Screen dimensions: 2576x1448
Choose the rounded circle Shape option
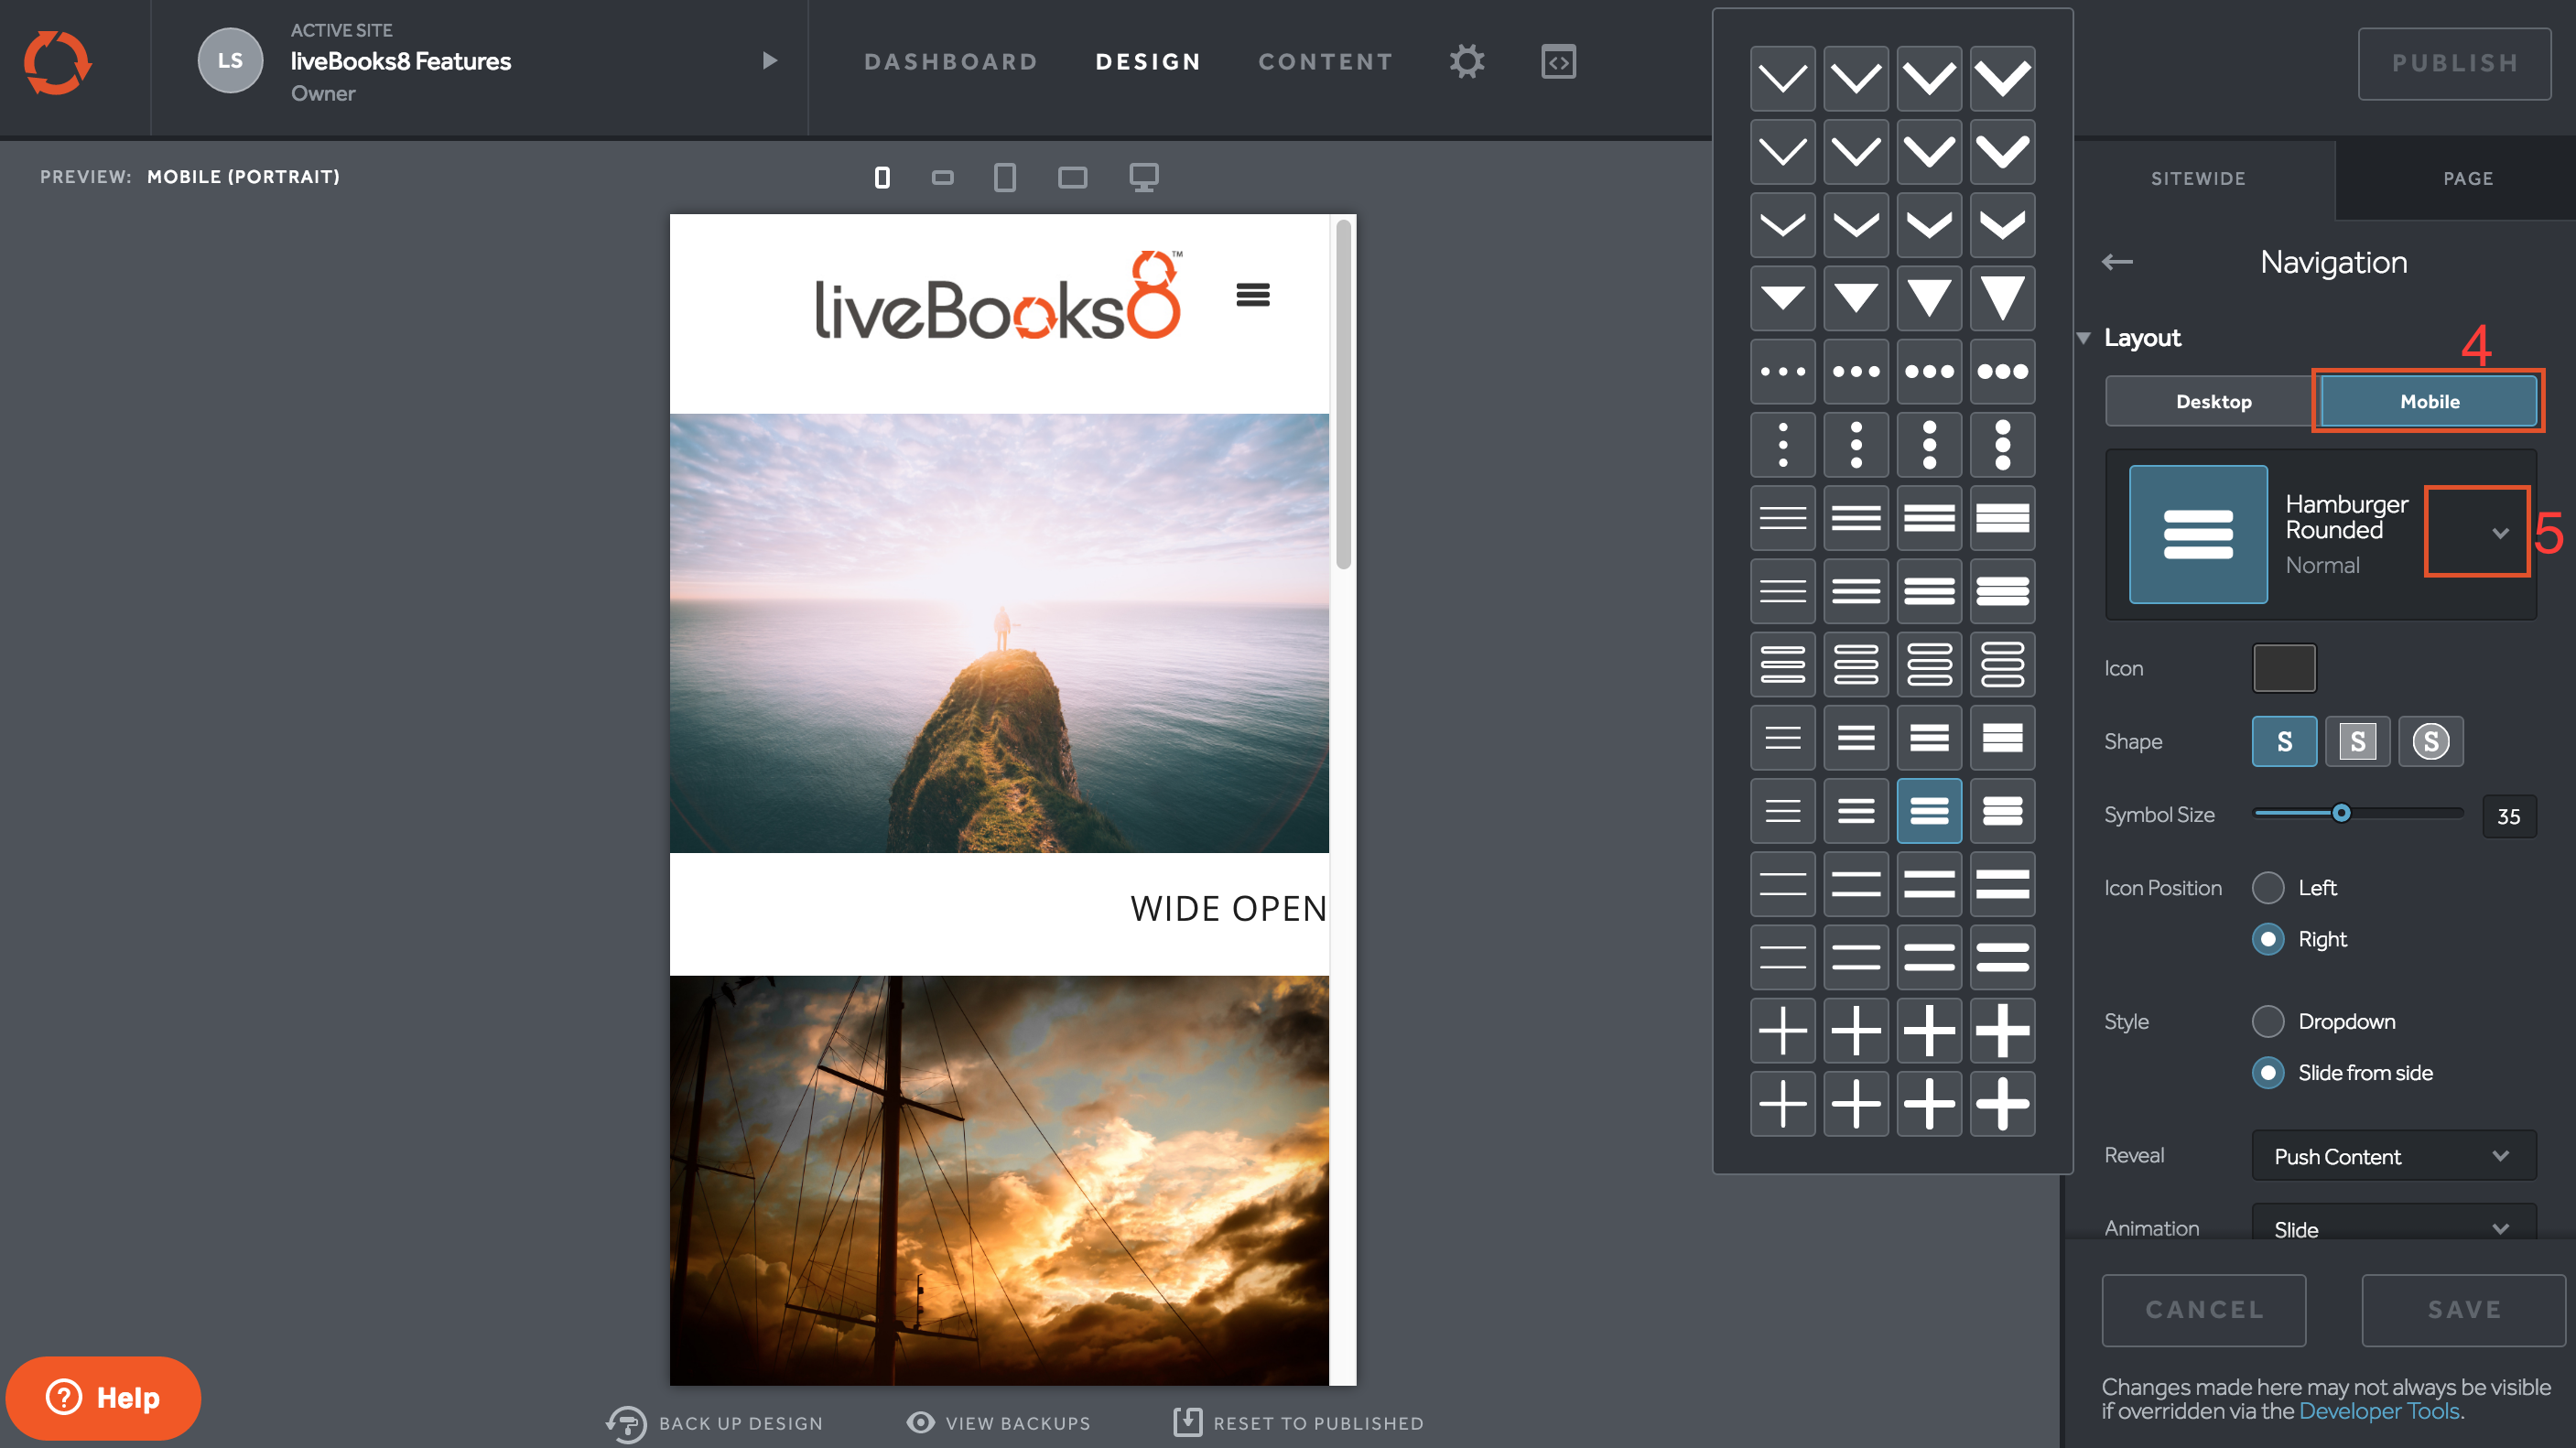pos(2430,741)
